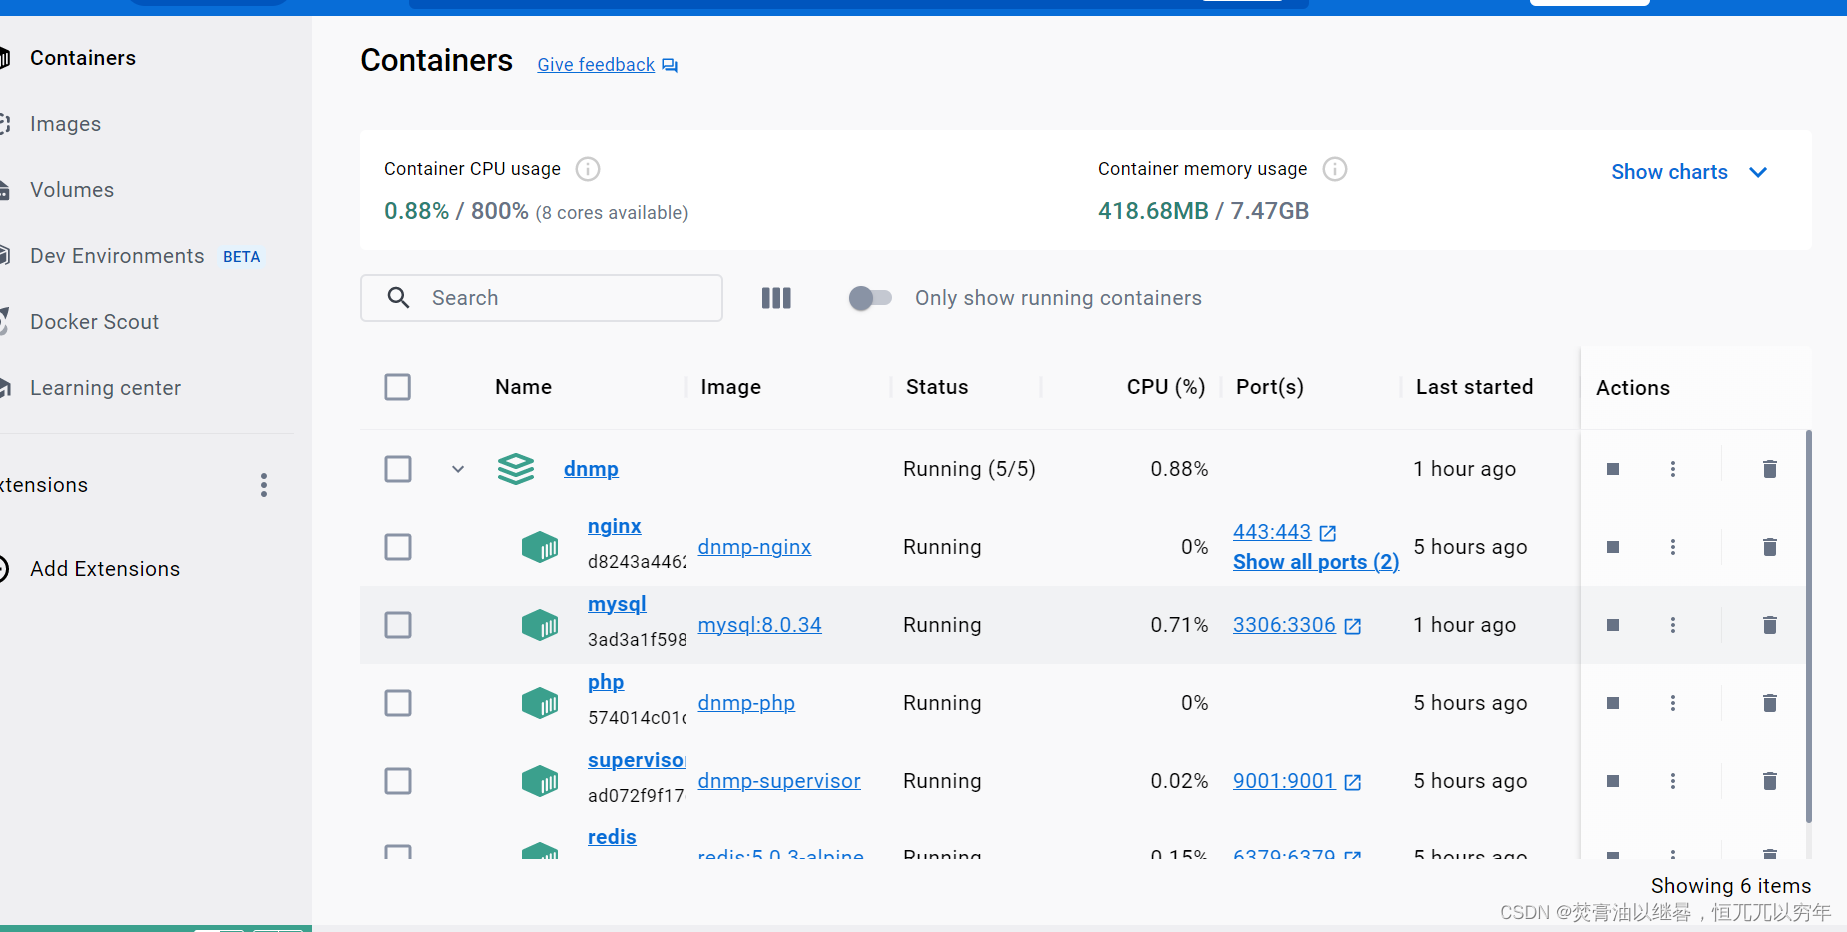Open the dnmp stack link
Image resolution: width=1847 pixels, height=932 pixels.
(591, 469)
